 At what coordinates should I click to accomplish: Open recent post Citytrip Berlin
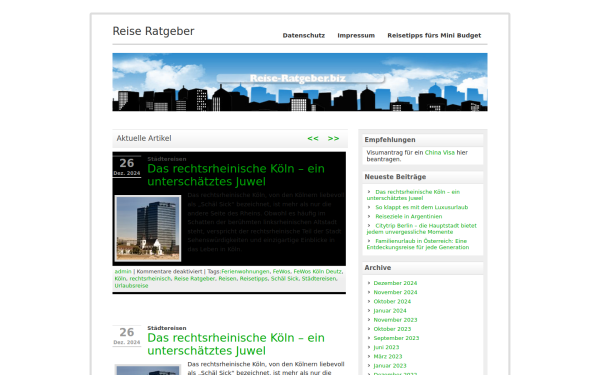(421, 228)
